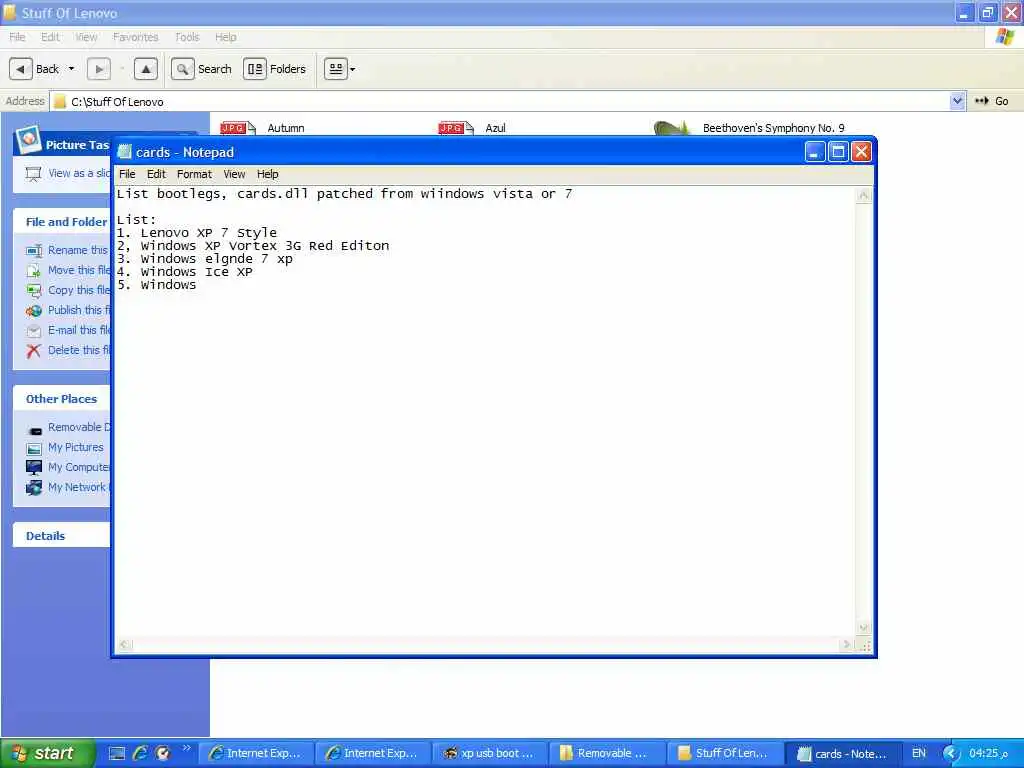Screen dimensions: 1024x768
Task: Click the address field C:\Stuff Of Lenovo
Action: [500, 101]
